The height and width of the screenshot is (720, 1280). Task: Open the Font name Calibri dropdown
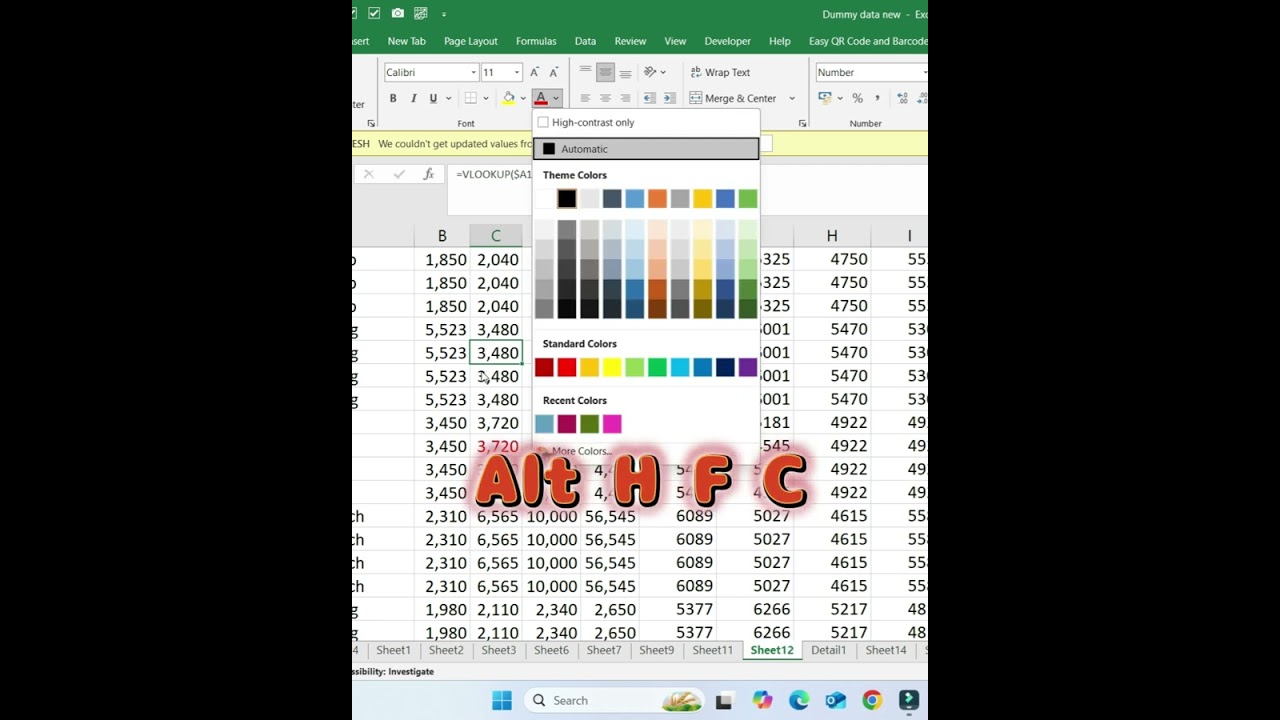[x=473, y=72]
